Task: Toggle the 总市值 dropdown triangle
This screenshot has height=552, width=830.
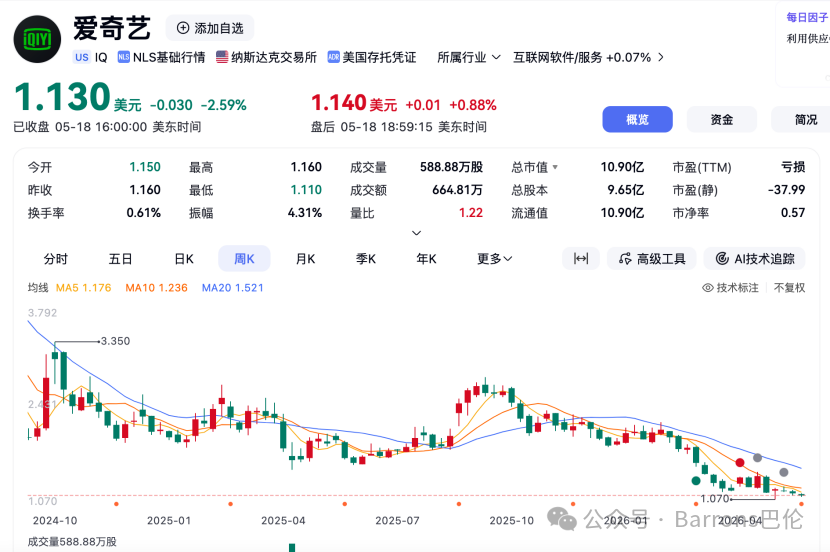Action: click(x=555, y=167)
